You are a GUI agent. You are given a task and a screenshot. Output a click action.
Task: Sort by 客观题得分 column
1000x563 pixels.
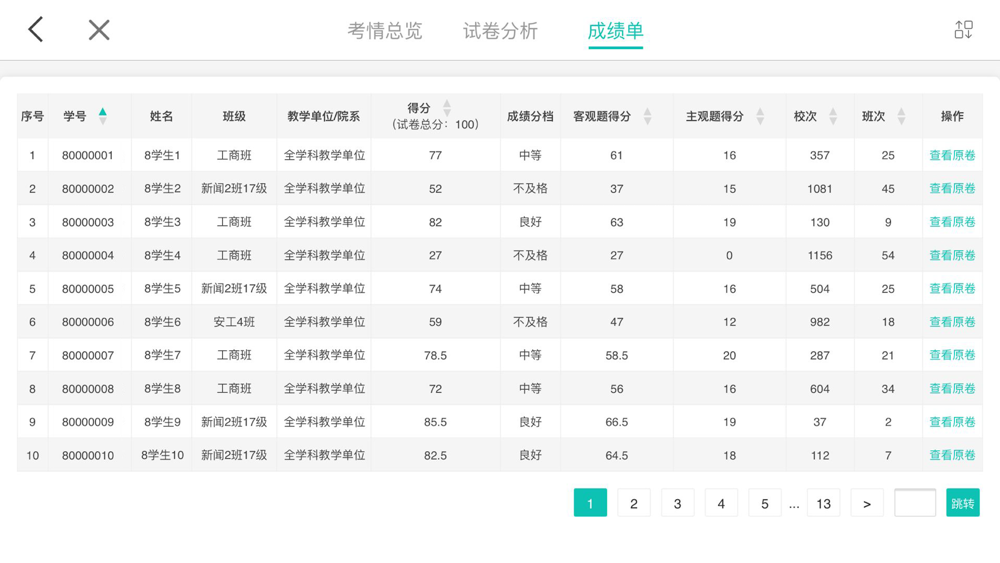647,117
